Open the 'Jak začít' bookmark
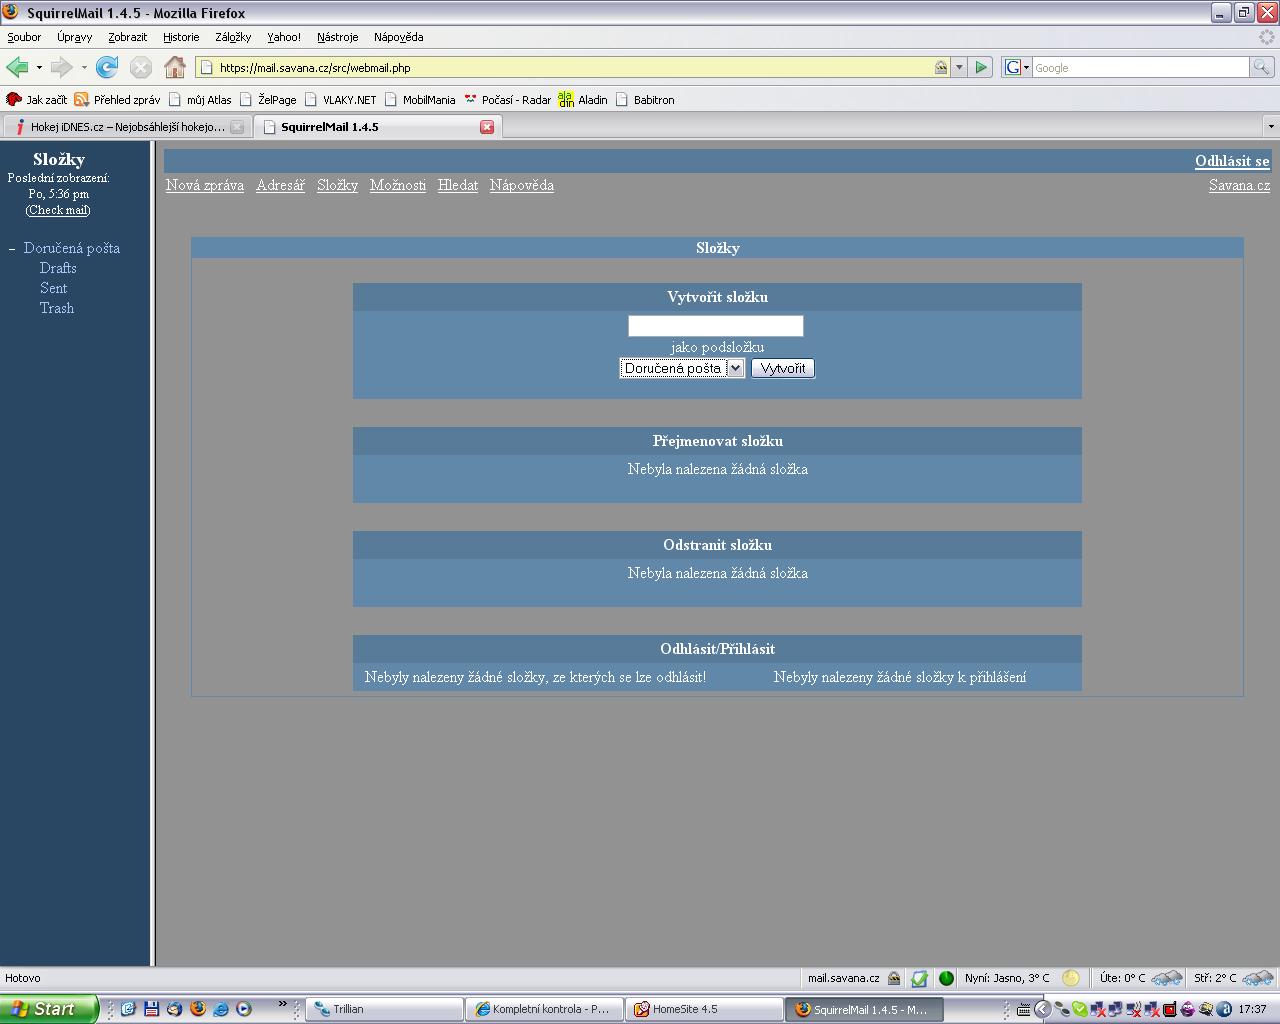This screenshot has height=1024, width=1280. click(37, 99)
